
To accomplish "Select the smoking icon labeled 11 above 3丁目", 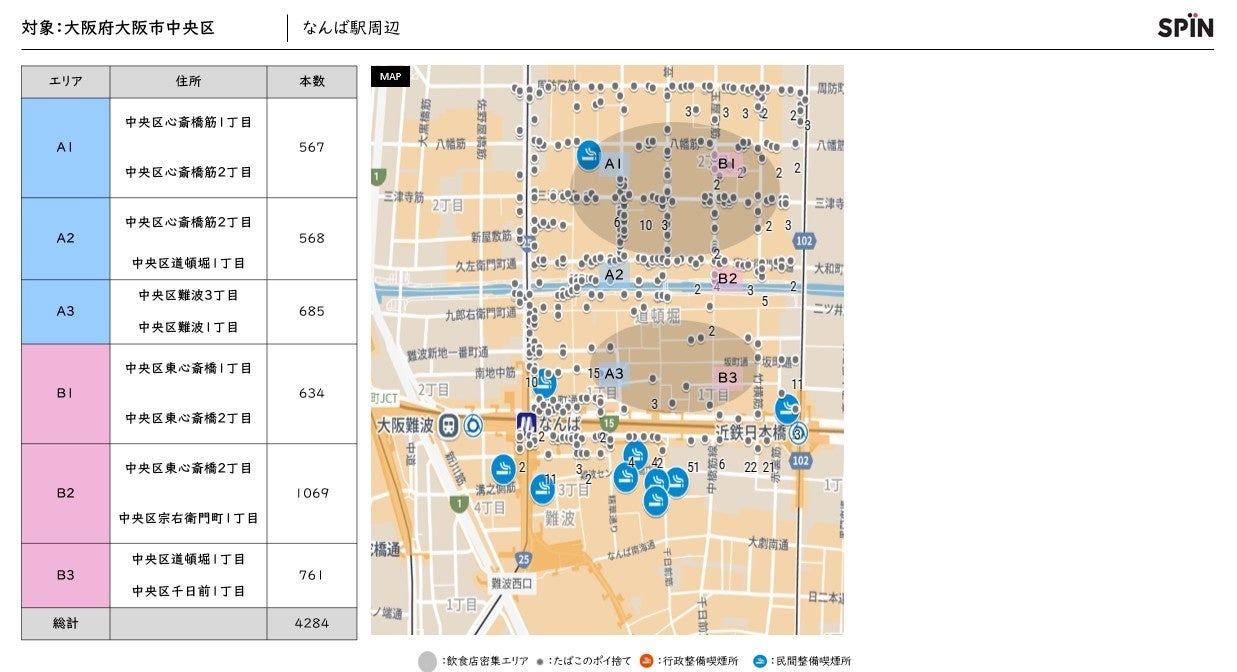I will 543,487.
